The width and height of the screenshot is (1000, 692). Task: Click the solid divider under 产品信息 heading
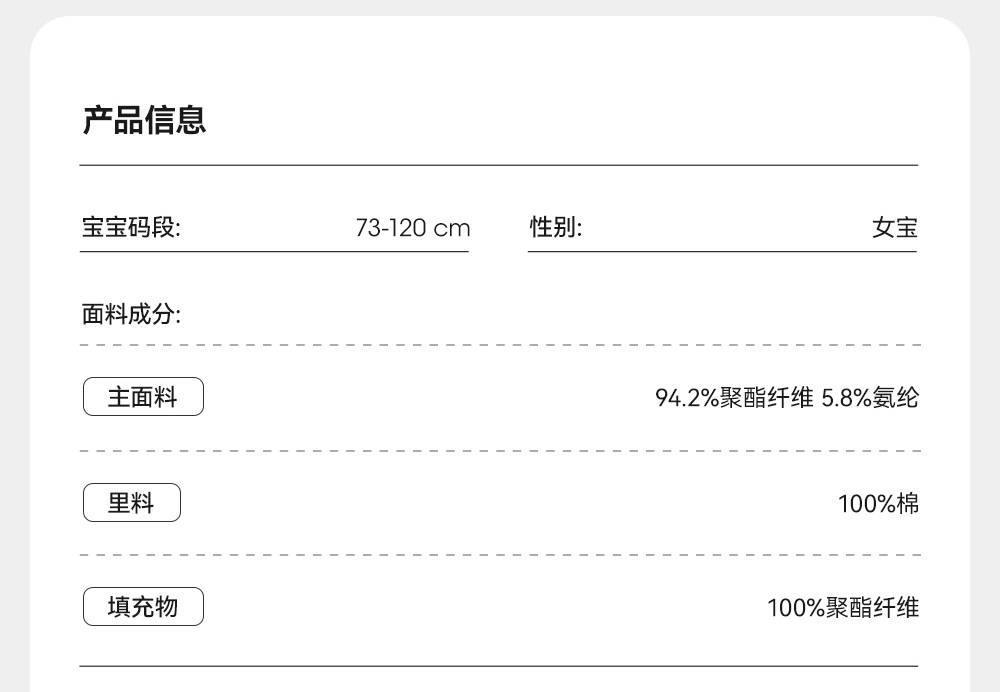[x=499, y=165]
